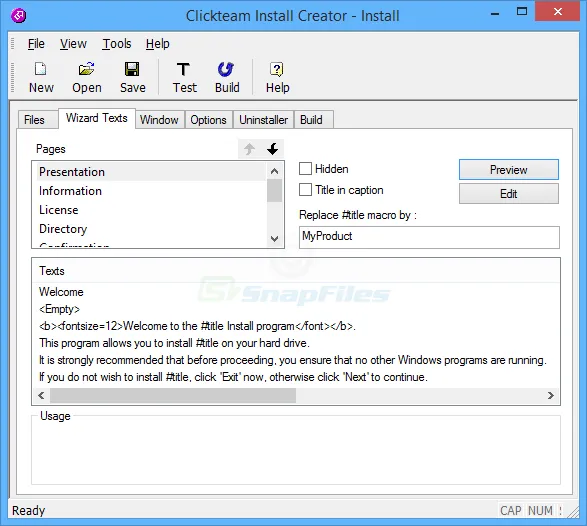Save the project with the Save icon
Image resolution: width=587 pixels, height=526 pixels.
133,77
